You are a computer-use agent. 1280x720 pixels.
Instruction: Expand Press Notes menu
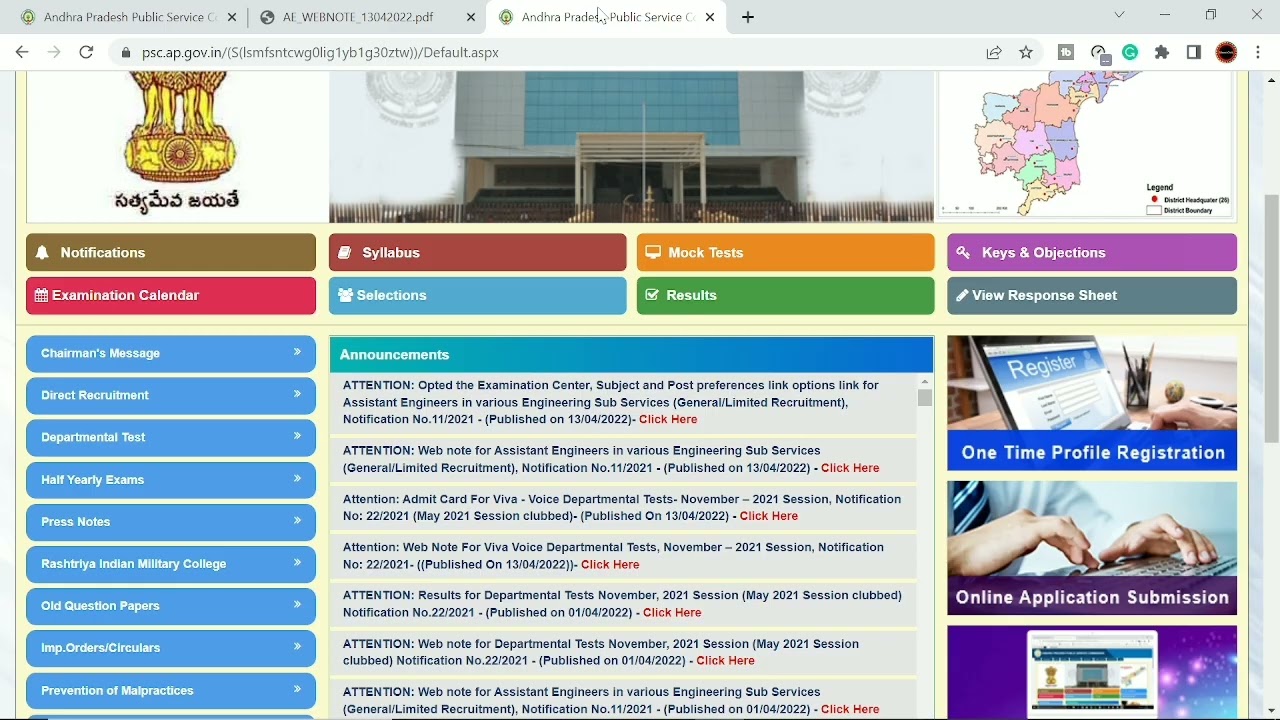click(x=171, y=522)
